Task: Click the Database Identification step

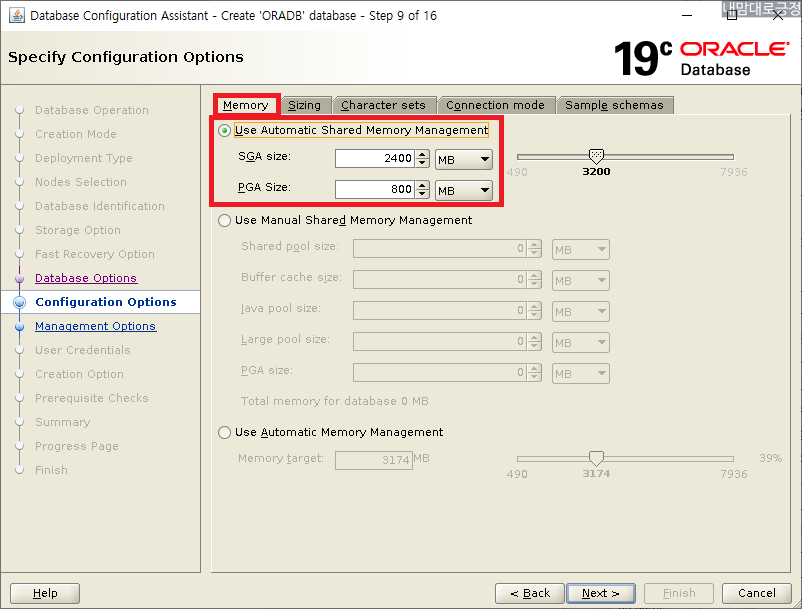Action: pyautogui.click(x=100, y=206)
